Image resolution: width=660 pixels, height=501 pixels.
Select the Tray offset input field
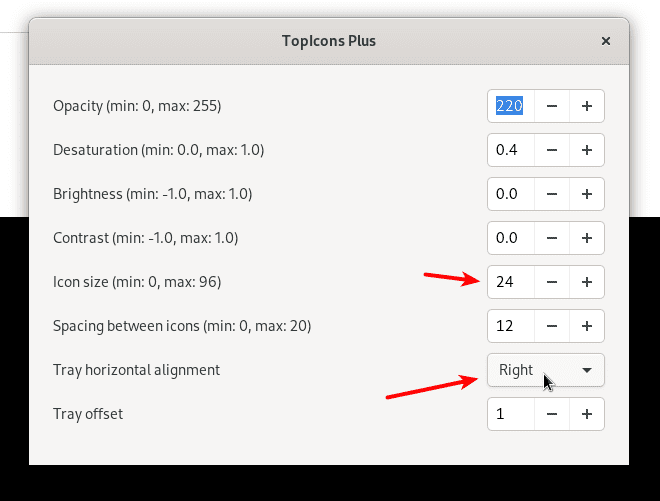pos(510,414)
